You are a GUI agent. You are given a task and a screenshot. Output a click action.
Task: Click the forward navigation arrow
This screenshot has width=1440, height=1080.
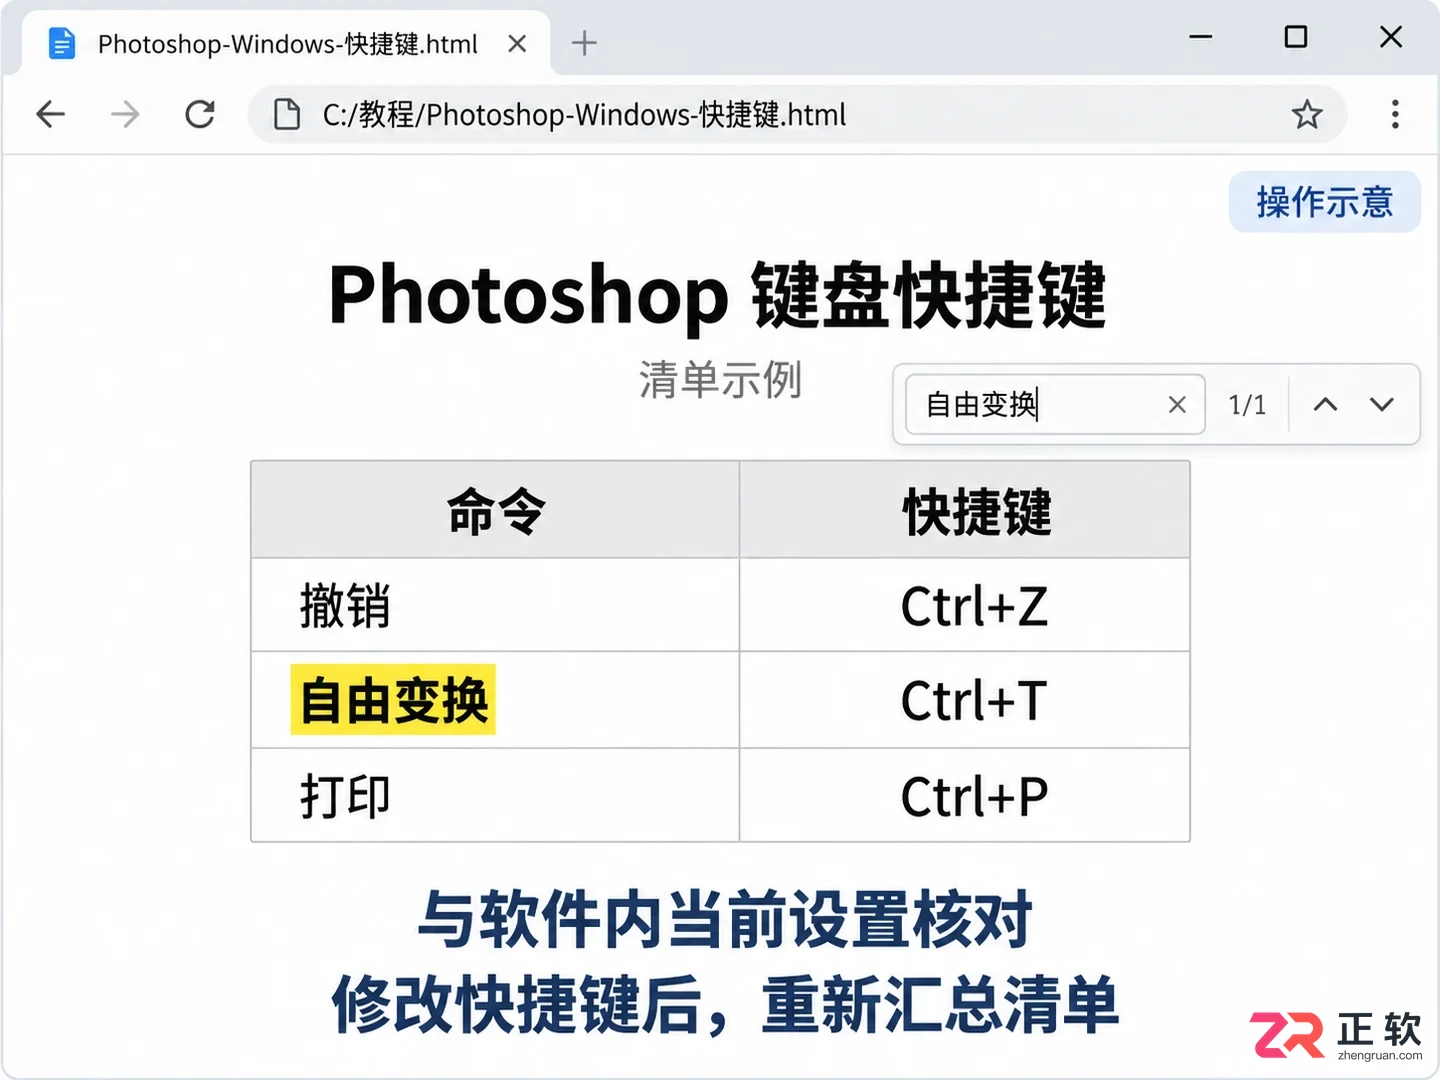coord(125,114)
